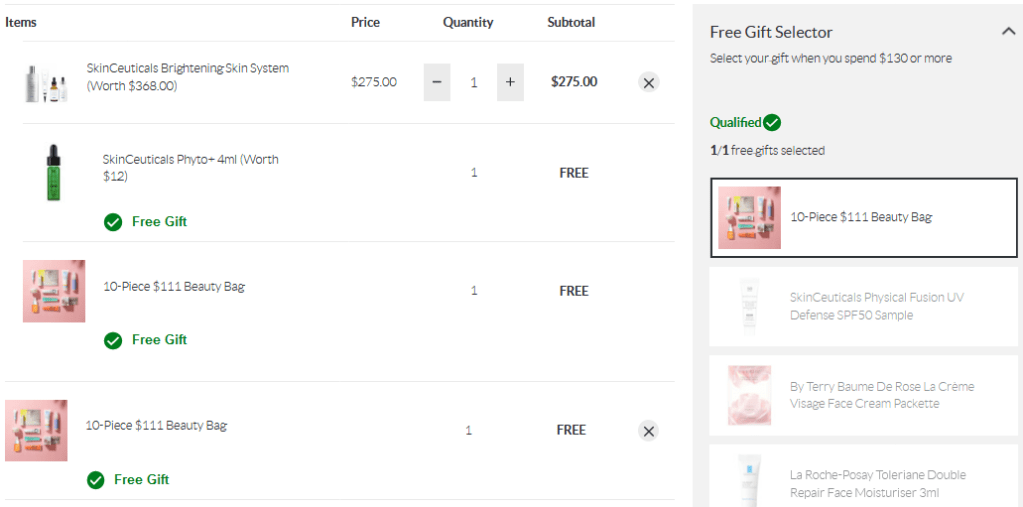Select the 10-Piece $111 Beauty Bag gift option
The image size is (1023, 507).
[x=863, y=217]
